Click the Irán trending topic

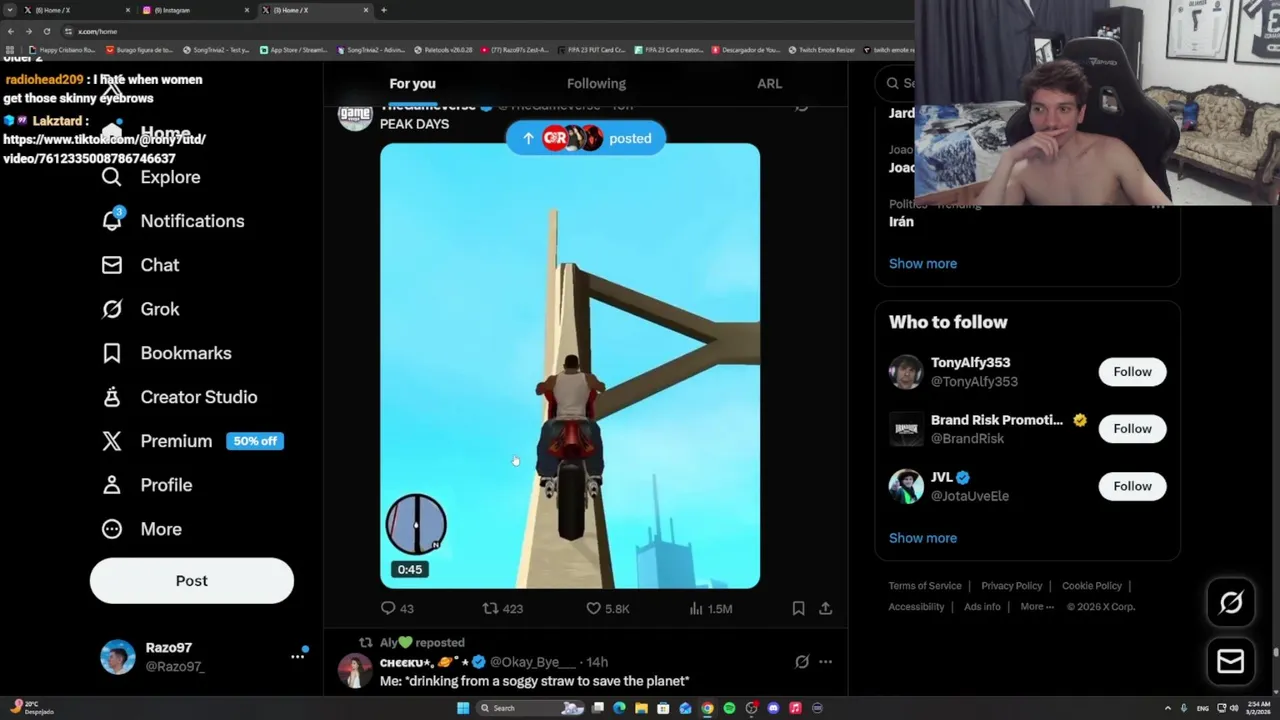(901, 222)
